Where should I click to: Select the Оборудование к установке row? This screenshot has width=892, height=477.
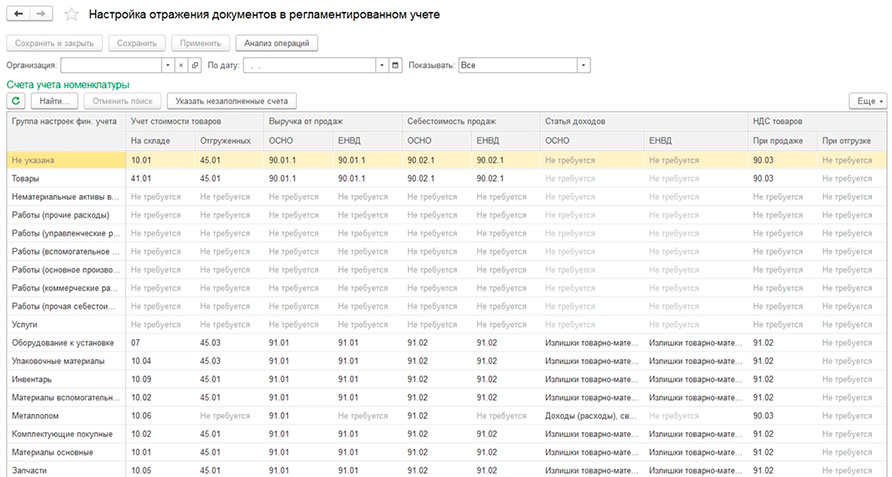pyautogui.click(x=447, y=343)
